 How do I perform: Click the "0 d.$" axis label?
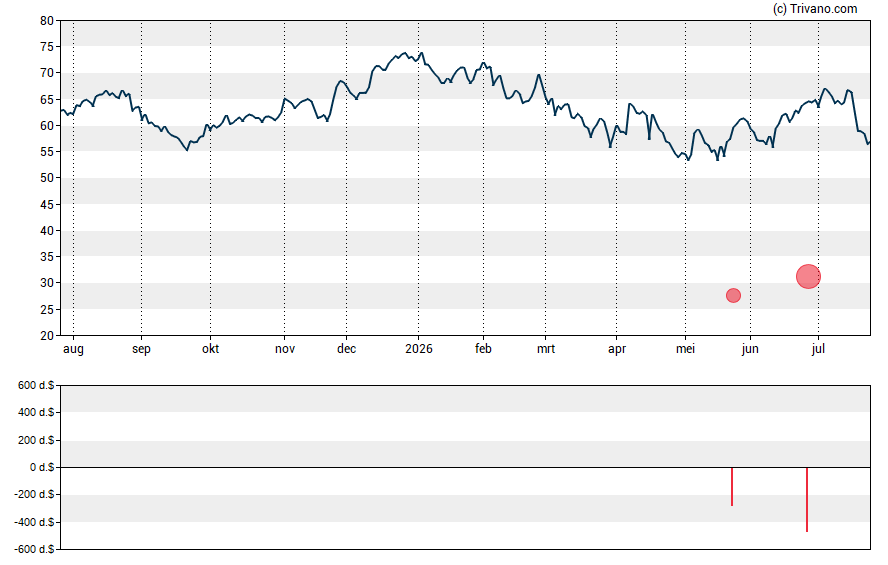coord(42,467)
